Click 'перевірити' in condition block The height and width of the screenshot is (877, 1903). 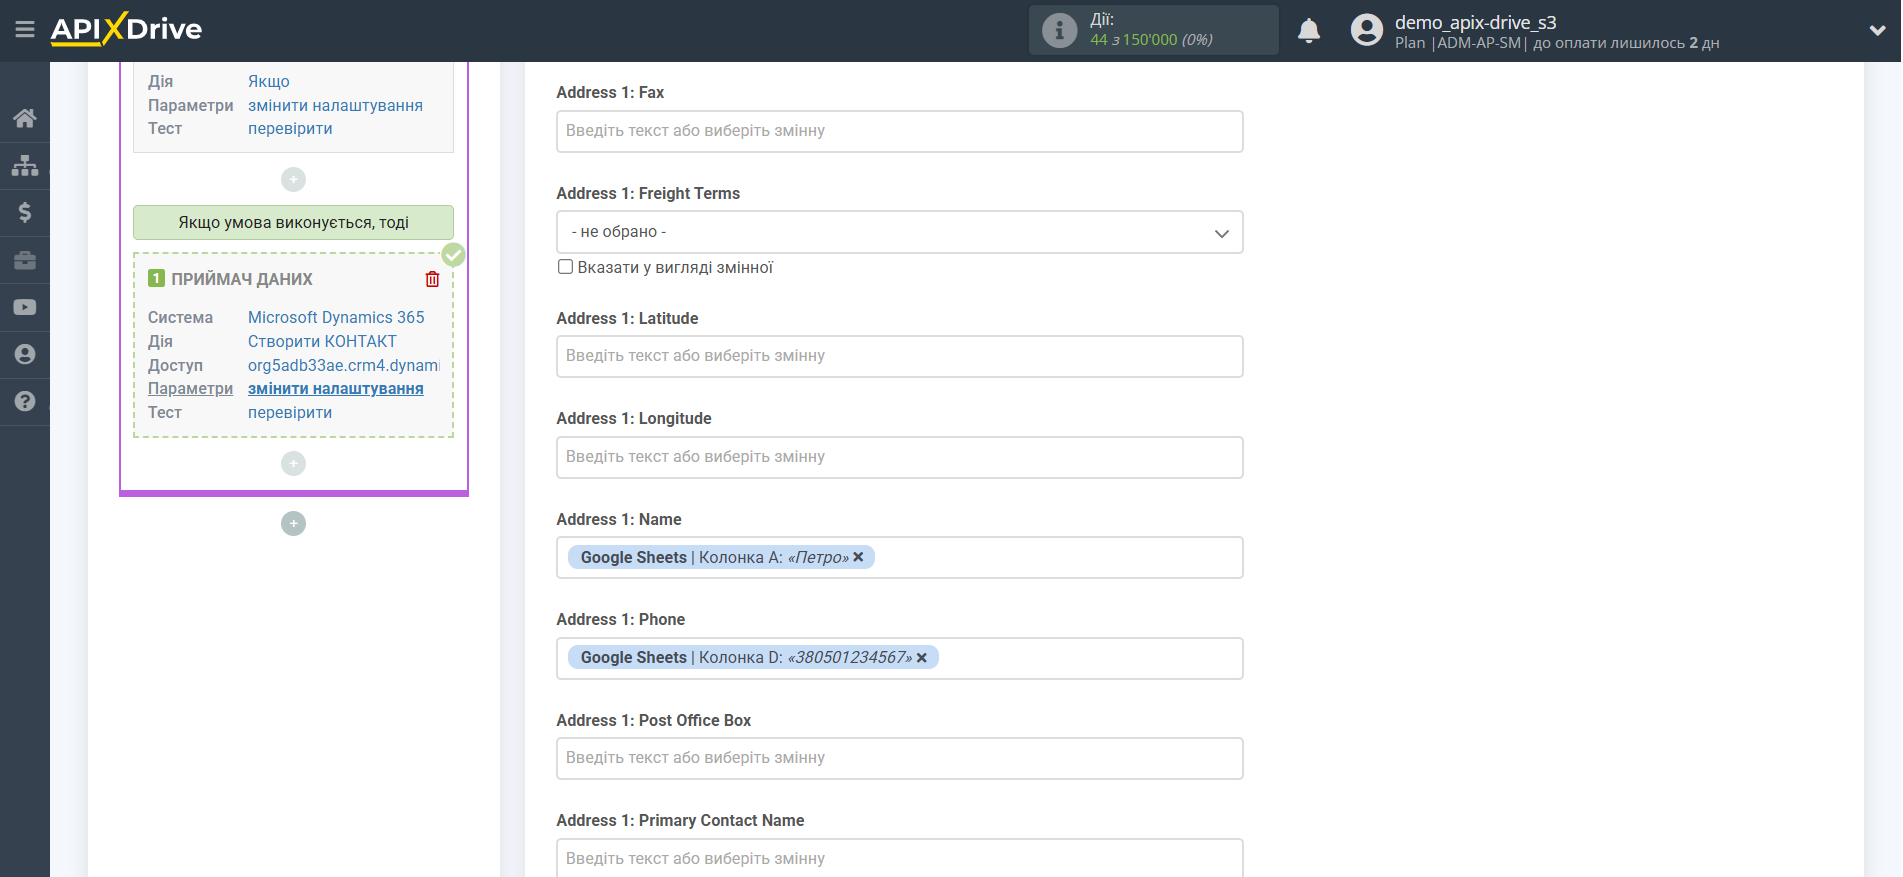click(290, 128)
